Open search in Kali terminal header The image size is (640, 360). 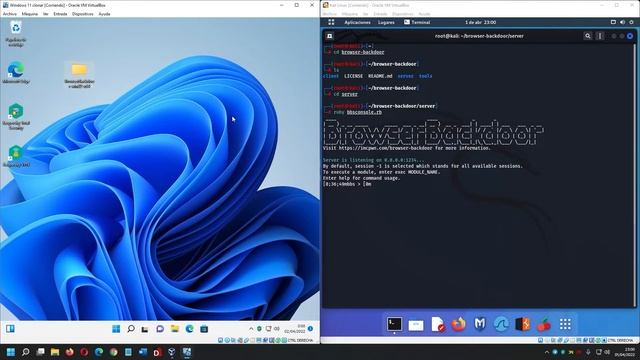click(588, 36)
